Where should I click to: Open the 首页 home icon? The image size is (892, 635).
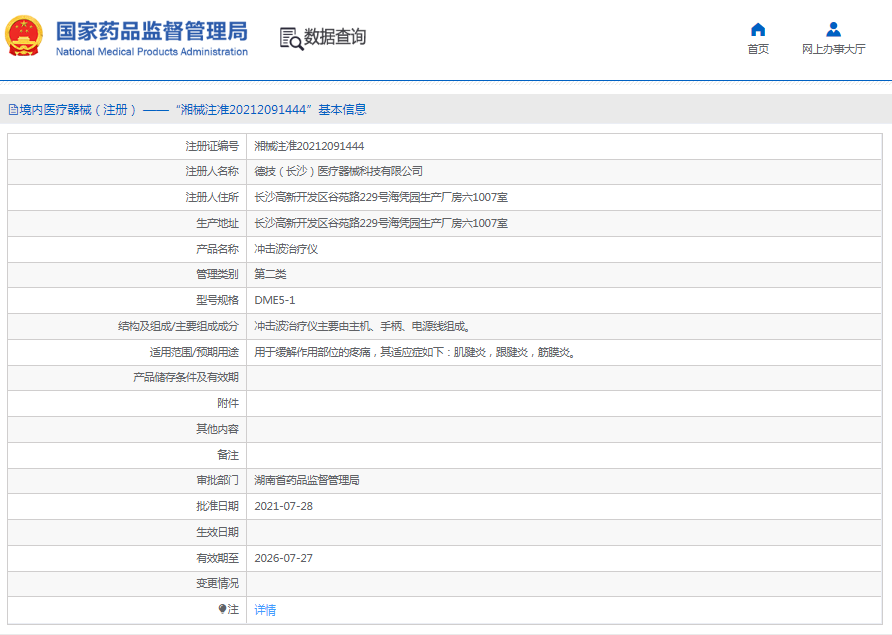758,29
